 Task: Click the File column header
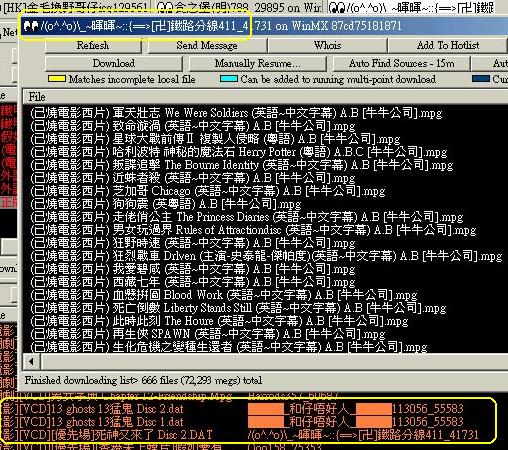click(x=266, y=97)
